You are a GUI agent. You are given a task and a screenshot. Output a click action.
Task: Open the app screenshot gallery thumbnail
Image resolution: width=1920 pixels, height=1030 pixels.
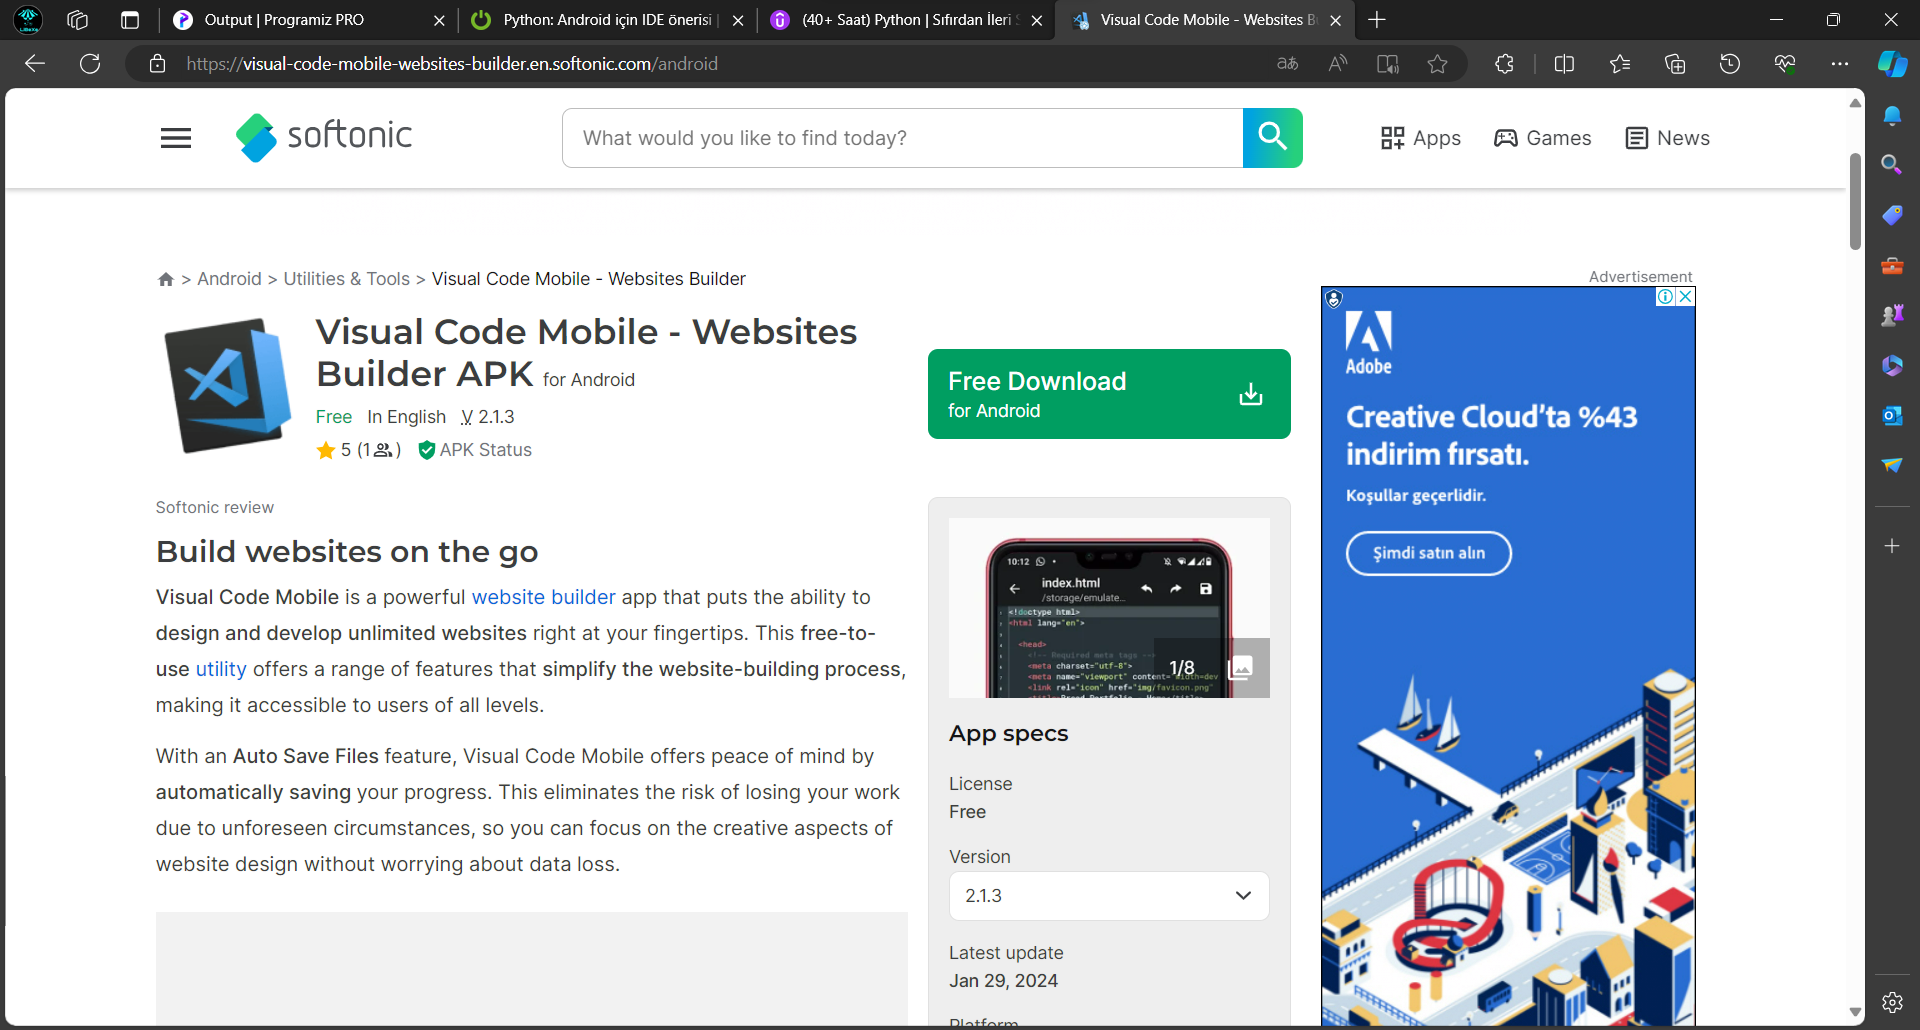pos(1109,608)
